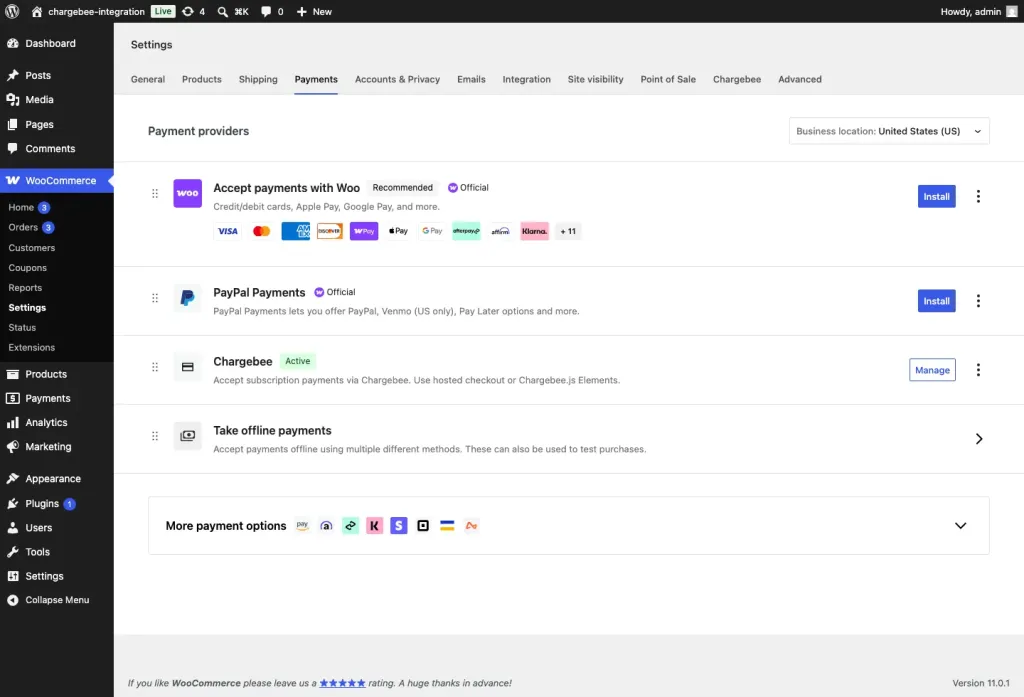The width and height of the screenshot is (1024, 697).
Task: Switch to the General settings tab
Action: pos(148,79)
